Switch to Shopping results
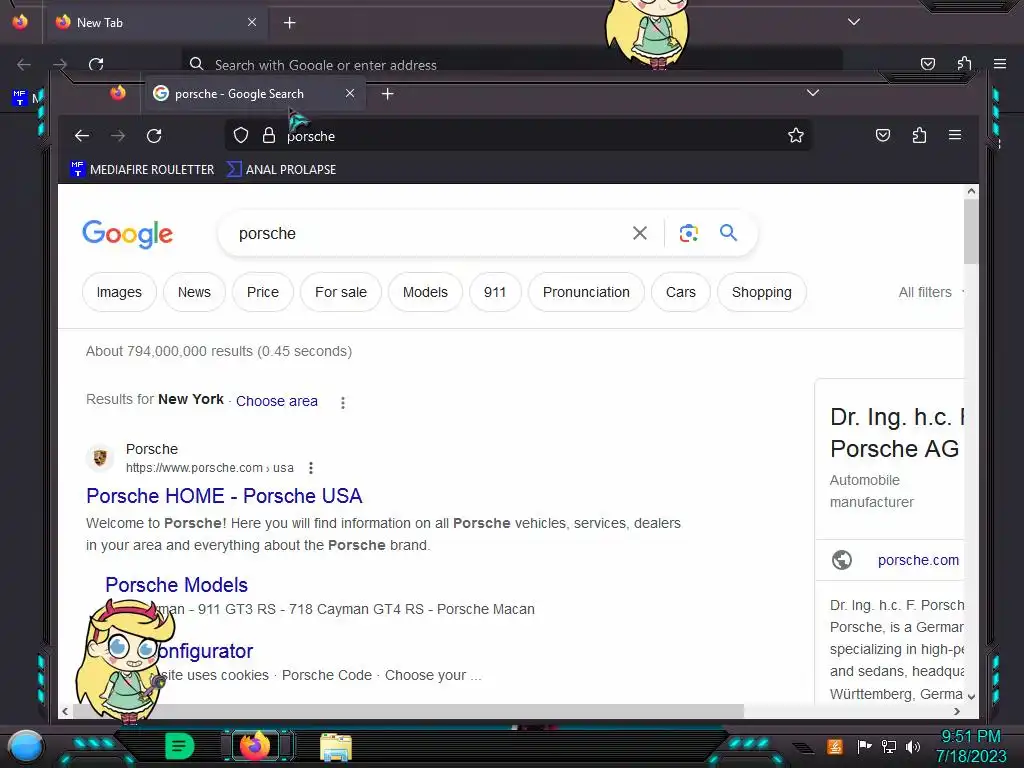 [x=761, y=292]
